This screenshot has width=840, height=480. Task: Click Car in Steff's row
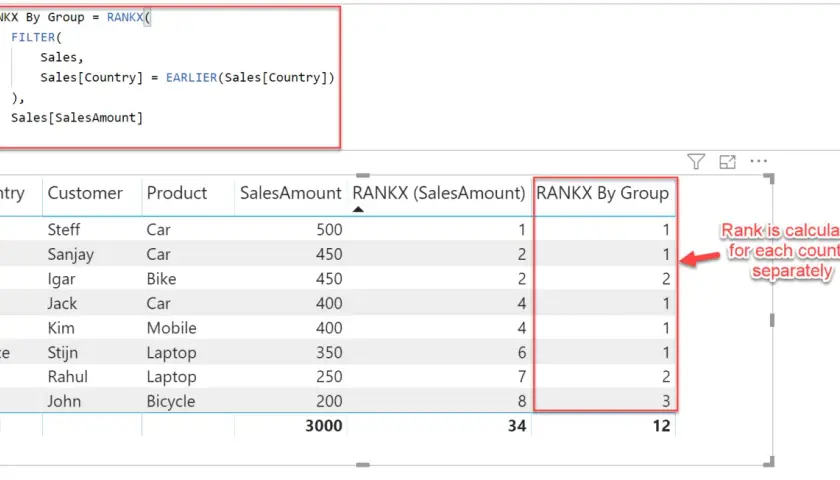click(159, 230)
